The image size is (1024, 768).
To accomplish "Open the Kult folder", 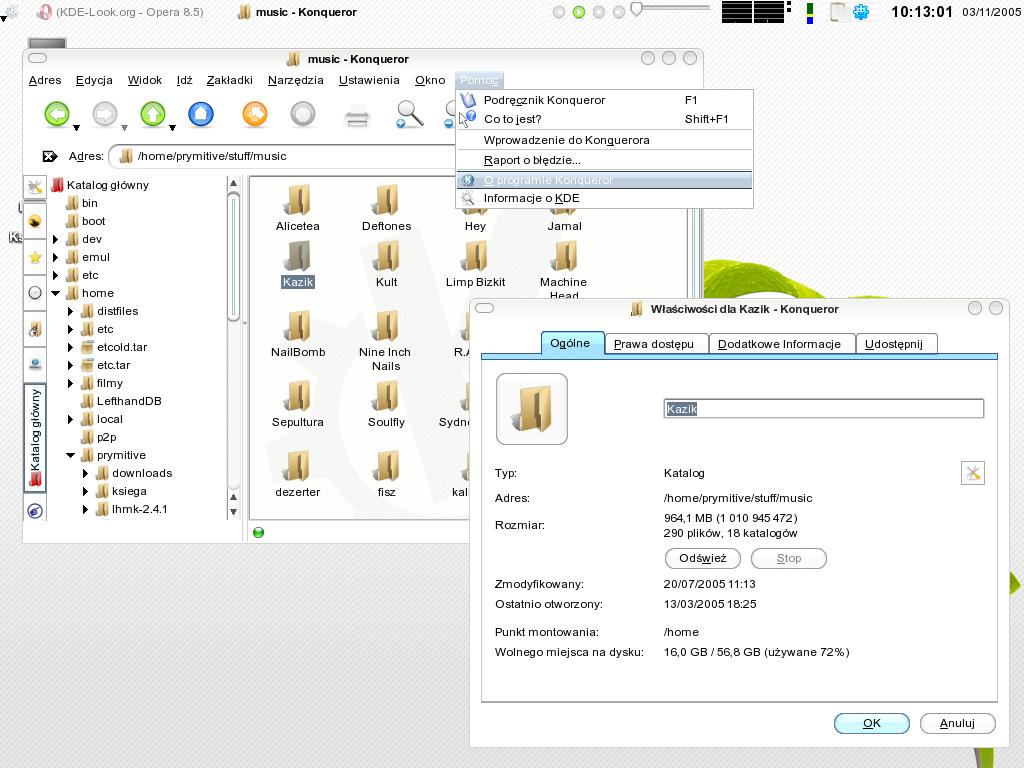I will pyautogui.click(x=387, y=264).
